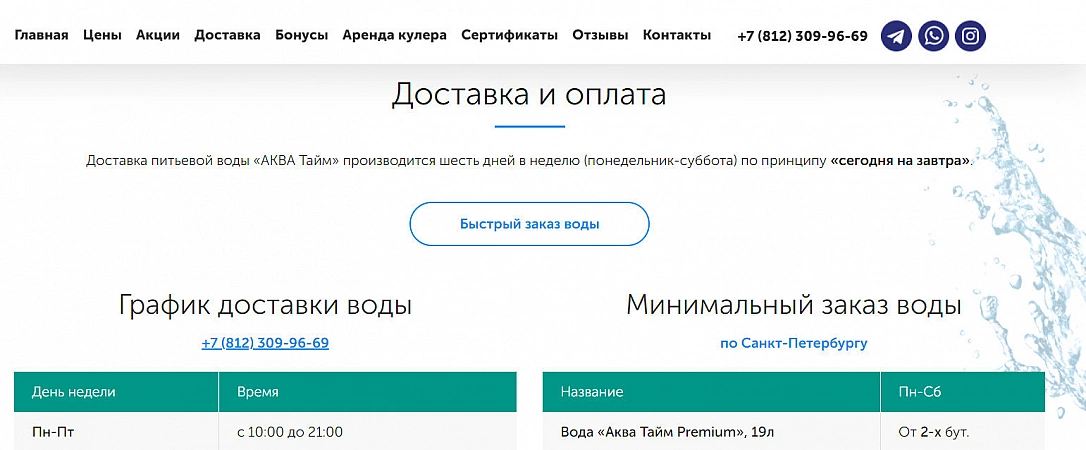This screenshot has height=450, width=1086.
Task: Open Аренда кулера page
Action: [394, 35]
